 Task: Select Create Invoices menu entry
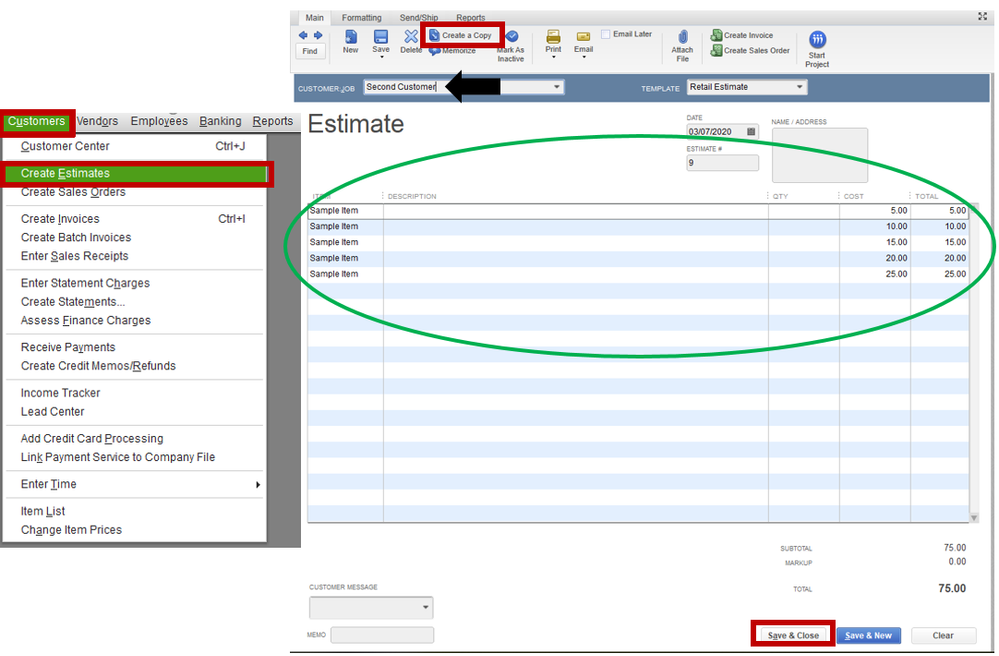tap(134, 219)
